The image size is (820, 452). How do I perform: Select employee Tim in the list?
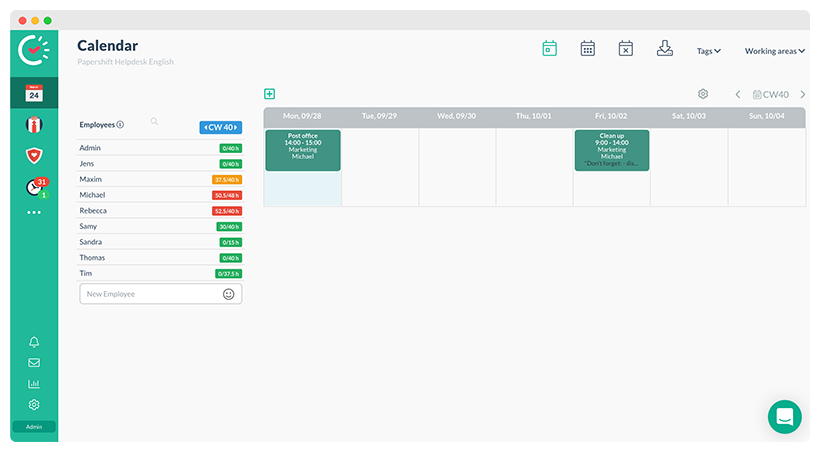[160, 273]
